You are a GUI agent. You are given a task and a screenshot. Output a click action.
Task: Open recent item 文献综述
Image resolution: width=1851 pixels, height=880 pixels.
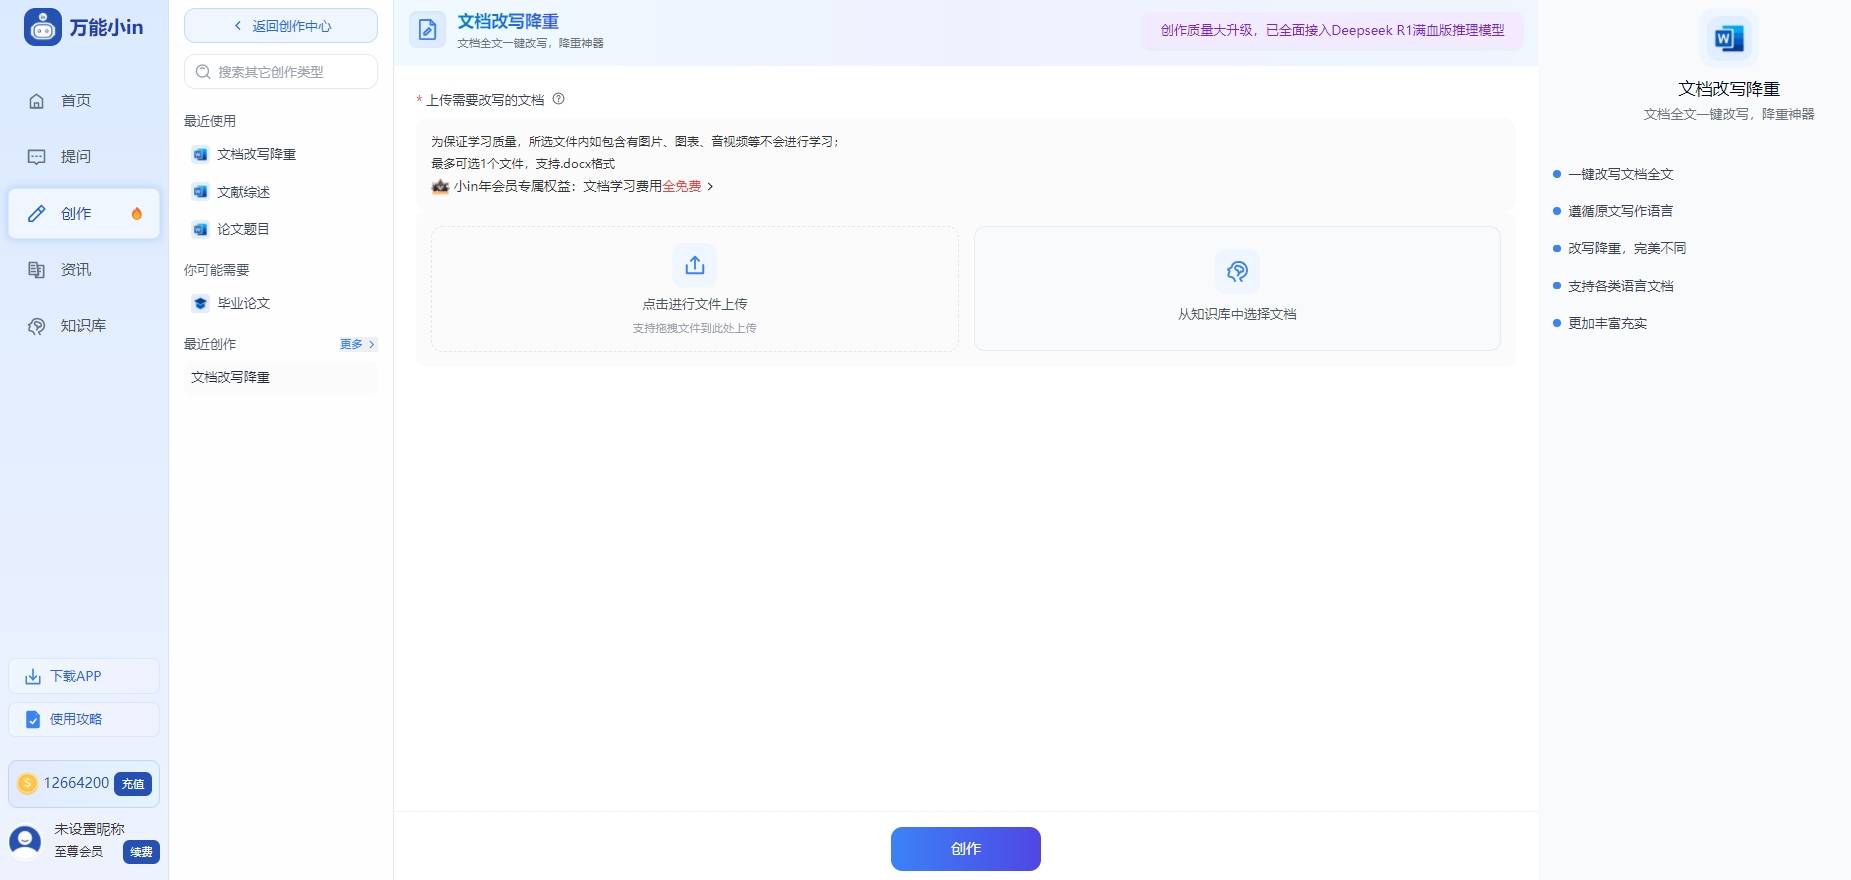pyautogui.click(x=281, y=192)
